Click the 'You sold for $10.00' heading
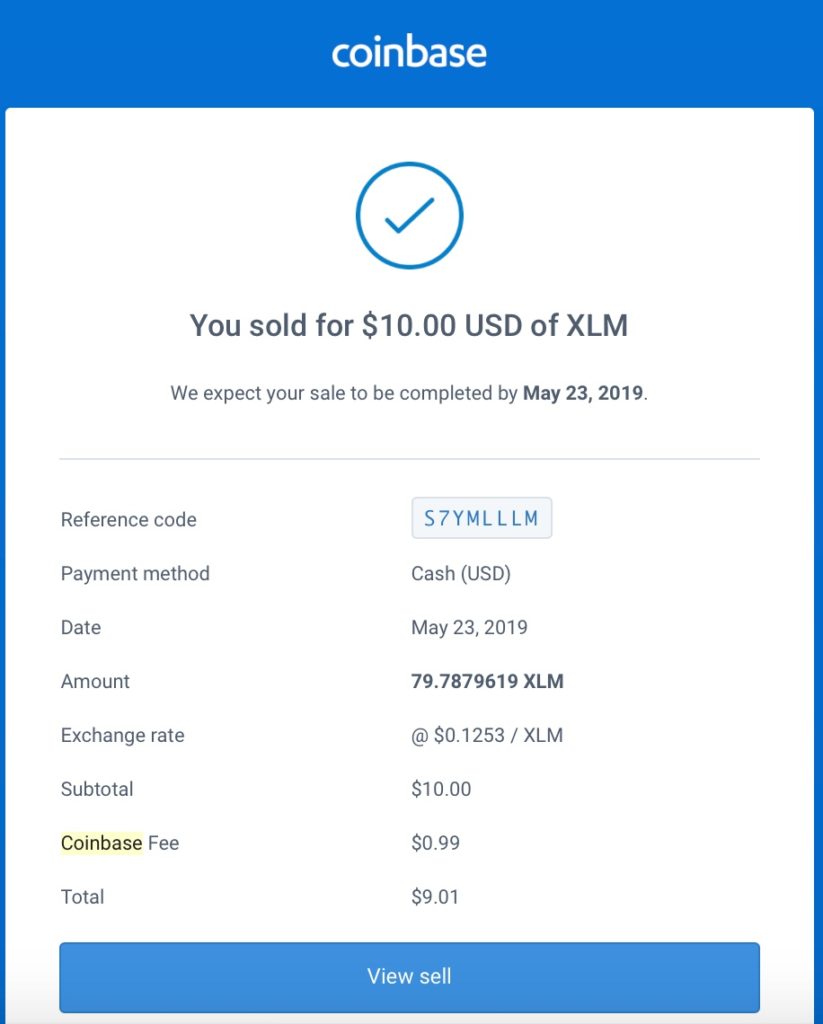 409,325
